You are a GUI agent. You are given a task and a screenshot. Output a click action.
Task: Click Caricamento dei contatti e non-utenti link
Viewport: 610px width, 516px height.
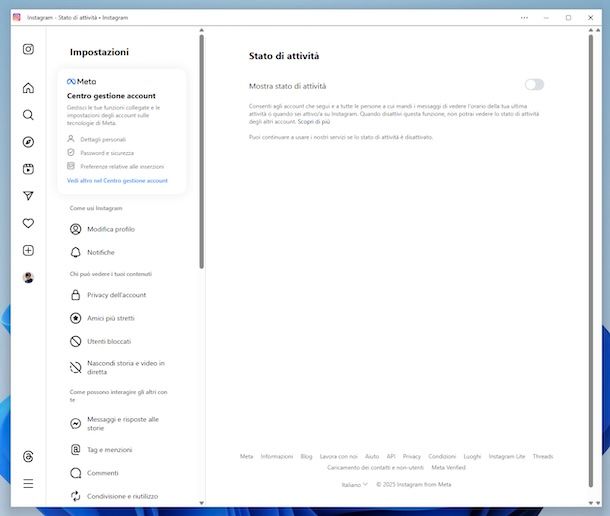pyautogui.click(x=375, y=467)
